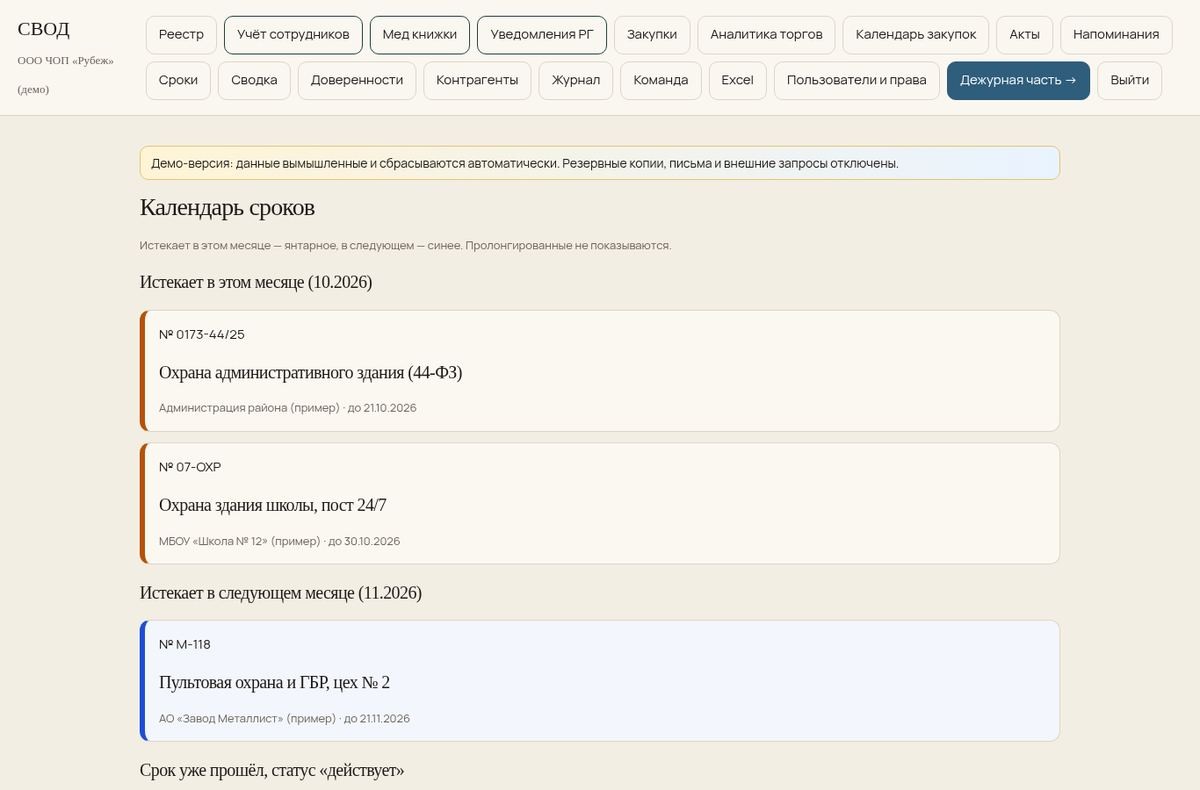Click heading Срок уже прошёл, статус «действует»

tap(272, 770)
